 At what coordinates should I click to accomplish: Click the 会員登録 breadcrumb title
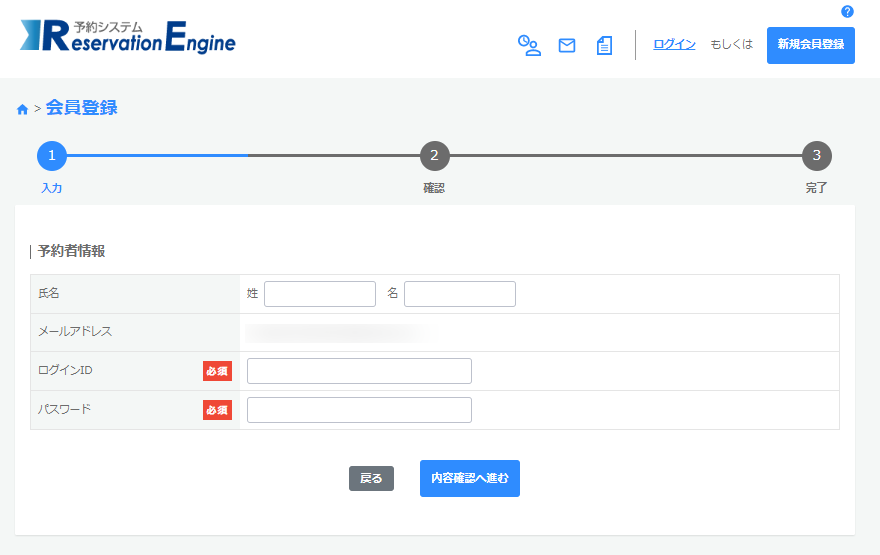[x=81, y=108]
